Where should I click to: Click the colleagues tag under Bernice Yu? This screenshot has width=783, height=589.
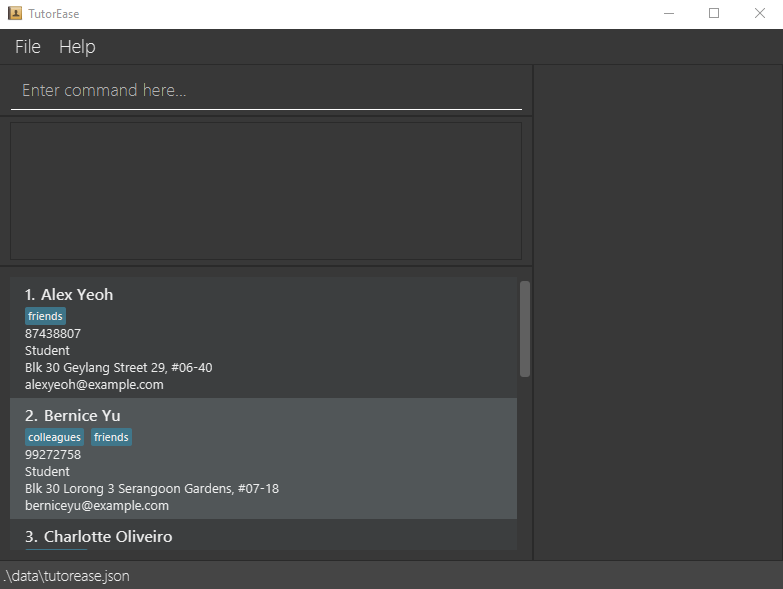coord(54,437)
